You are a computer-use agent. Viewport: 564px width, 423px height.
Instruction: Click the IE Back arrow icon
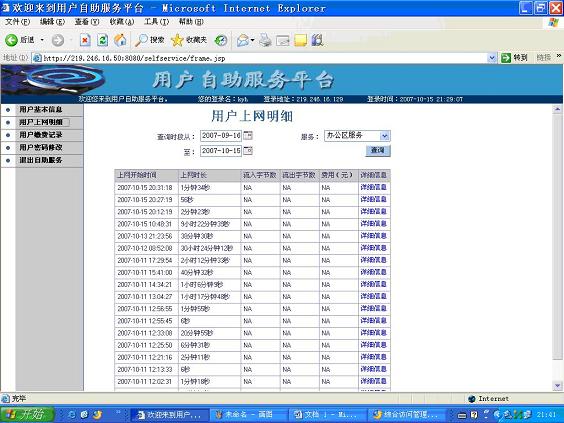coord(11,40)
